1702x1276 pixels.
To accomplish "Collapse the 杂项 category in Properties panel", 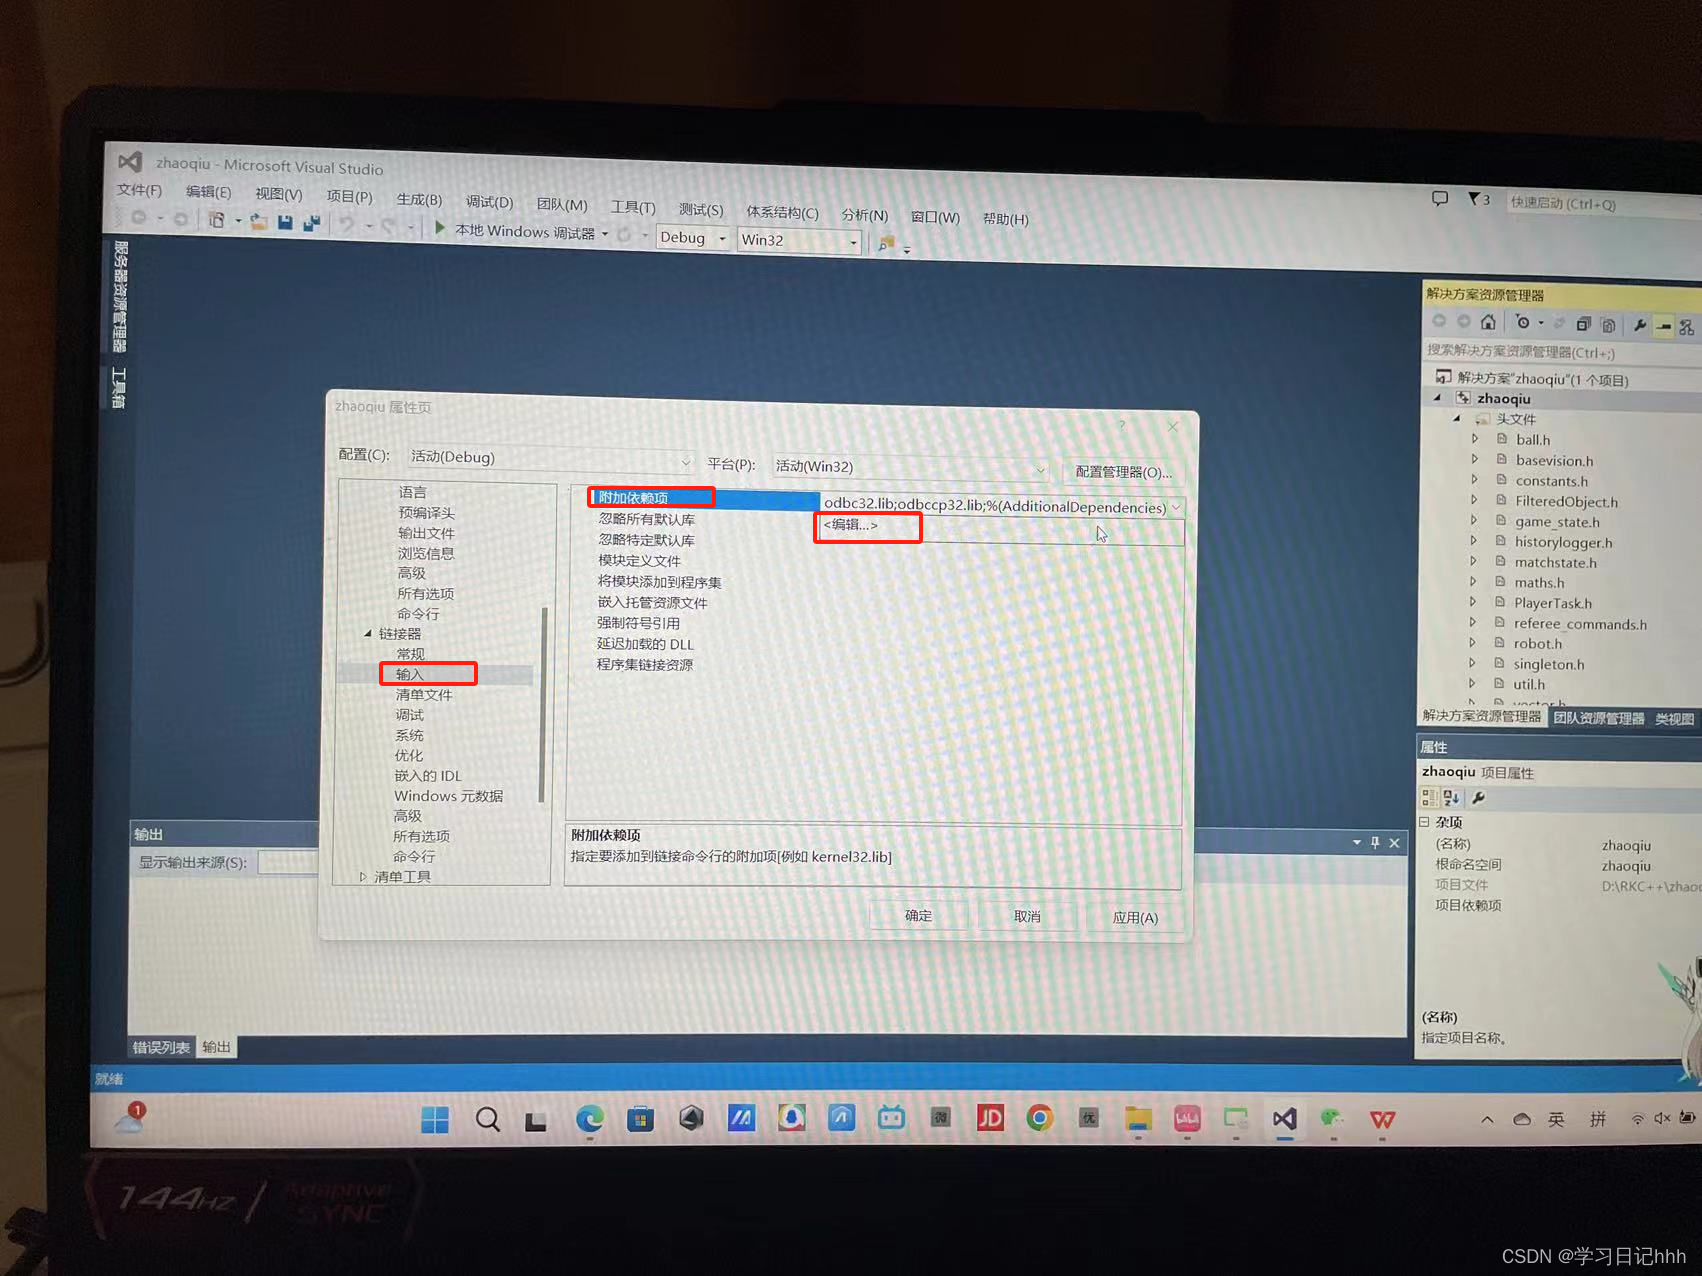I will [1425, 821].
